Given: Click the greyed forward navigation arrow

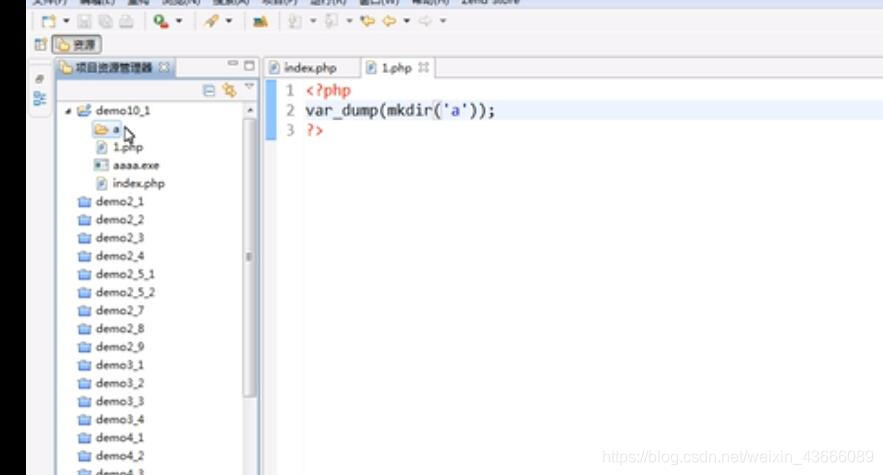Looking at the screenshot, I should pyautogui.click(x=425, y=21).
